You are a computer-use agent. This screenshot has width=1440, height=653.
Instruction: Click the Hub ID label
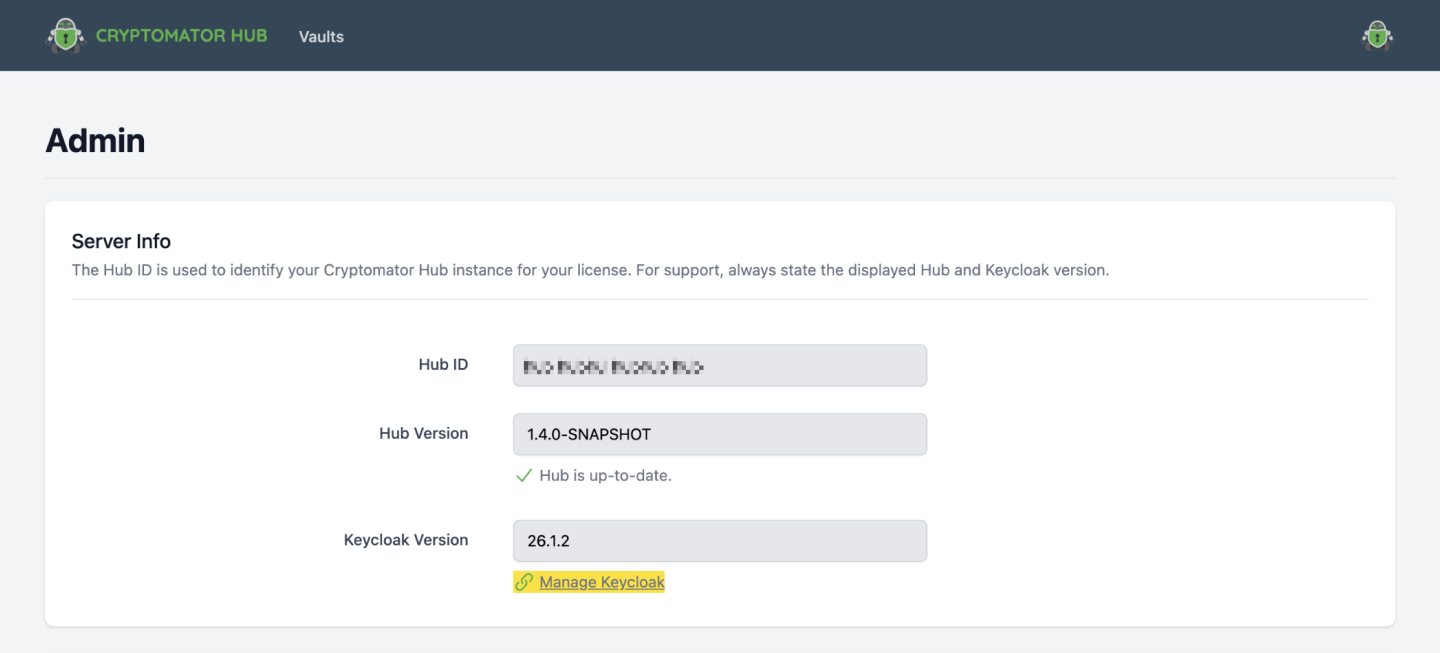[x=443, y=365]
